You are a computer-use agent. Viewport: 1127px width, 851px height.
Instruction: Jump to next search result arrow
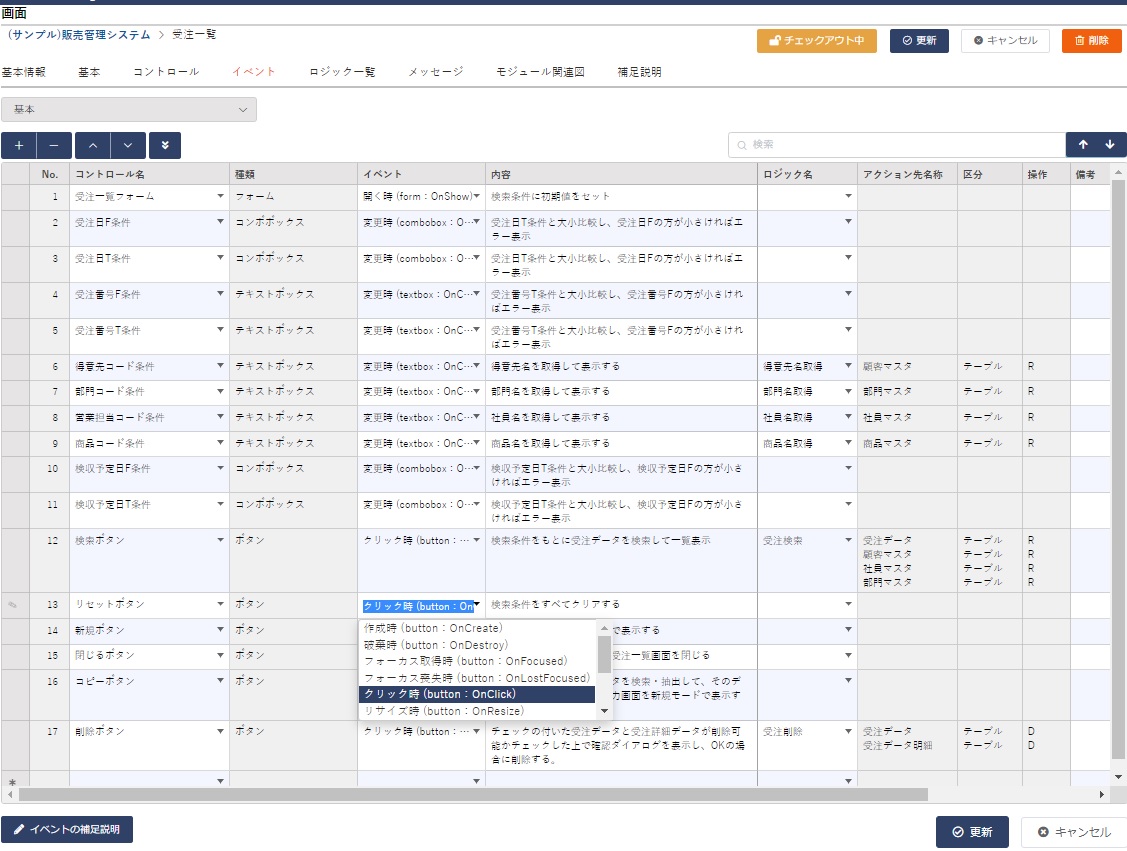[1110, 144]
